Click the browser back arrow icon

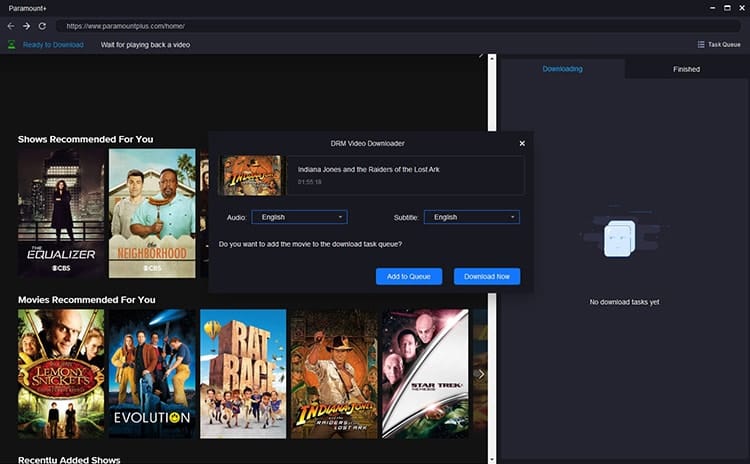(11, 26)
